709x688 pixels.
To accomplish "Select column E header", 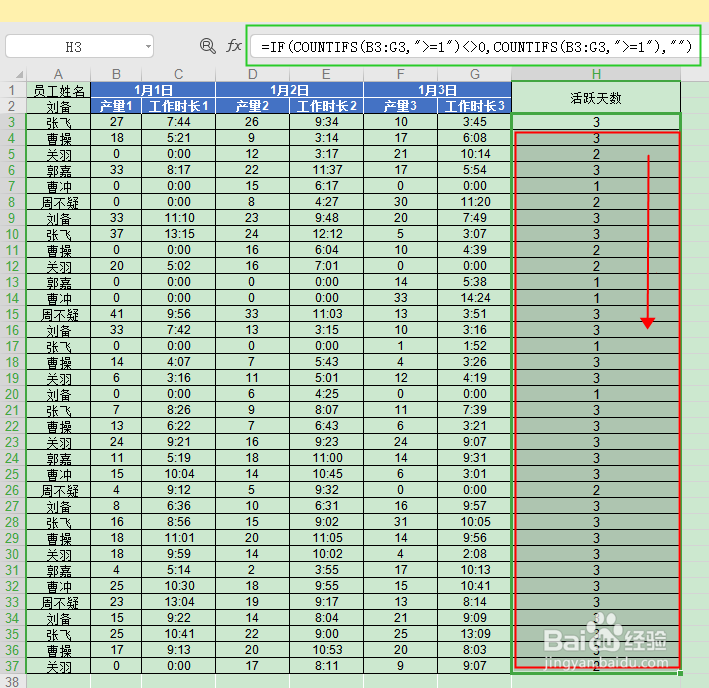I will coord(326,74).
